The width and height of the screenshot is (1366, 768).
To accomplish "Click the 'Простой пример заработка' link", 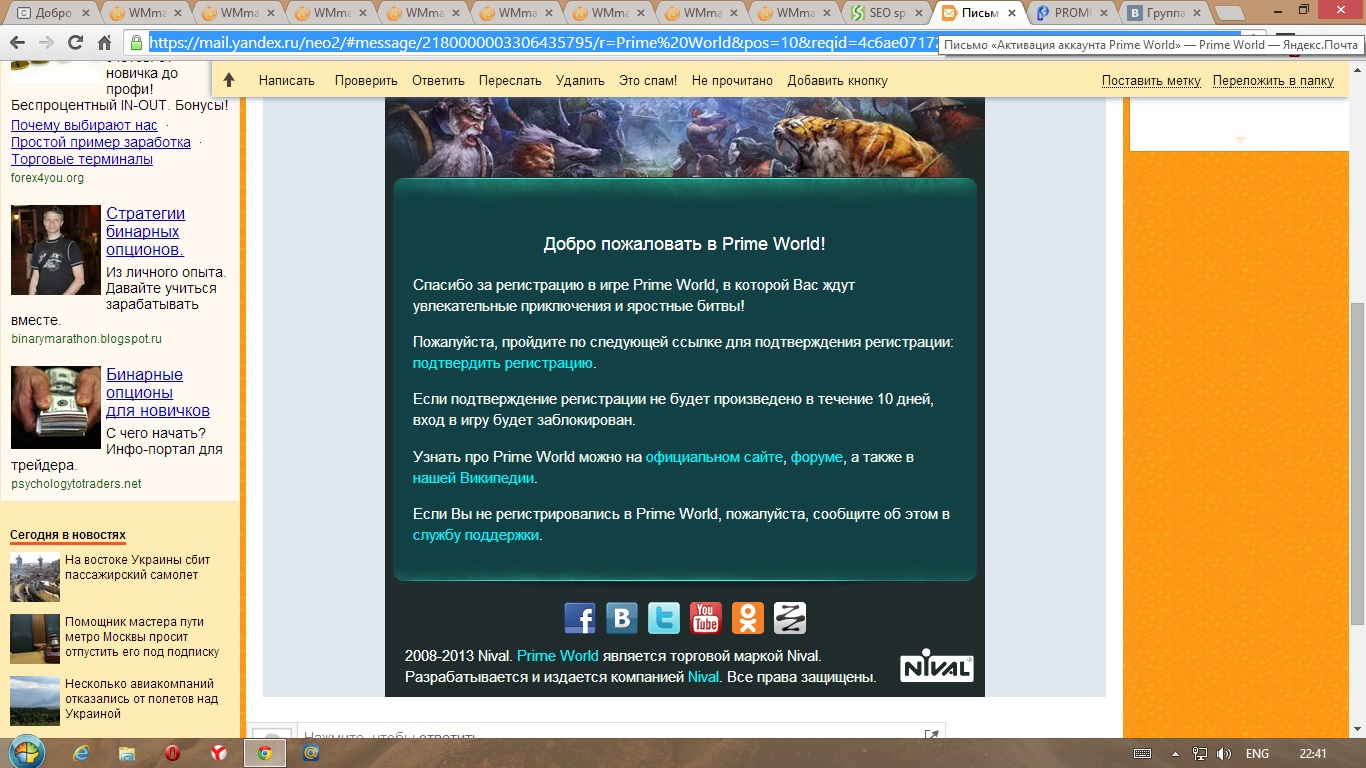I will click(x=101, y=142).
